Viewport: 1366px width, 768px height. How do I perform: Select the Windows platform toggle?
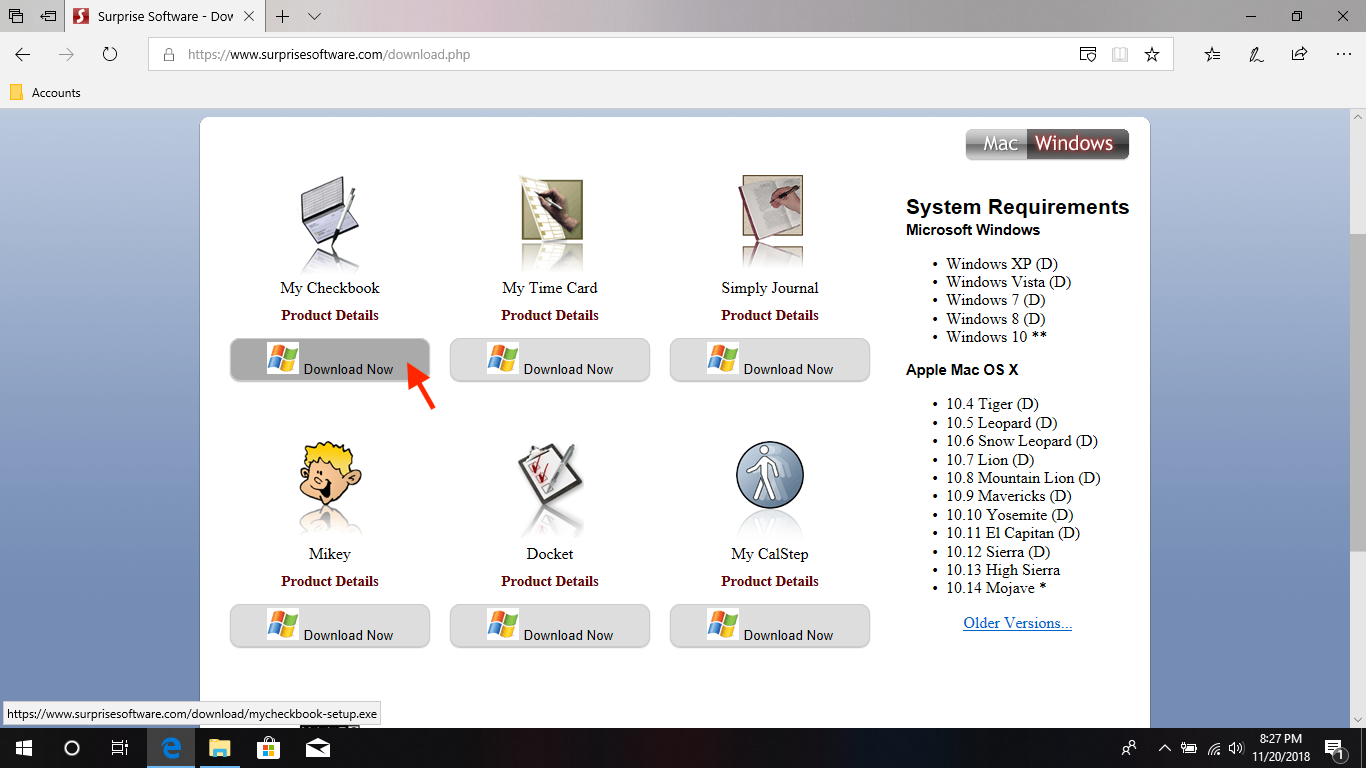point(1074,144)
